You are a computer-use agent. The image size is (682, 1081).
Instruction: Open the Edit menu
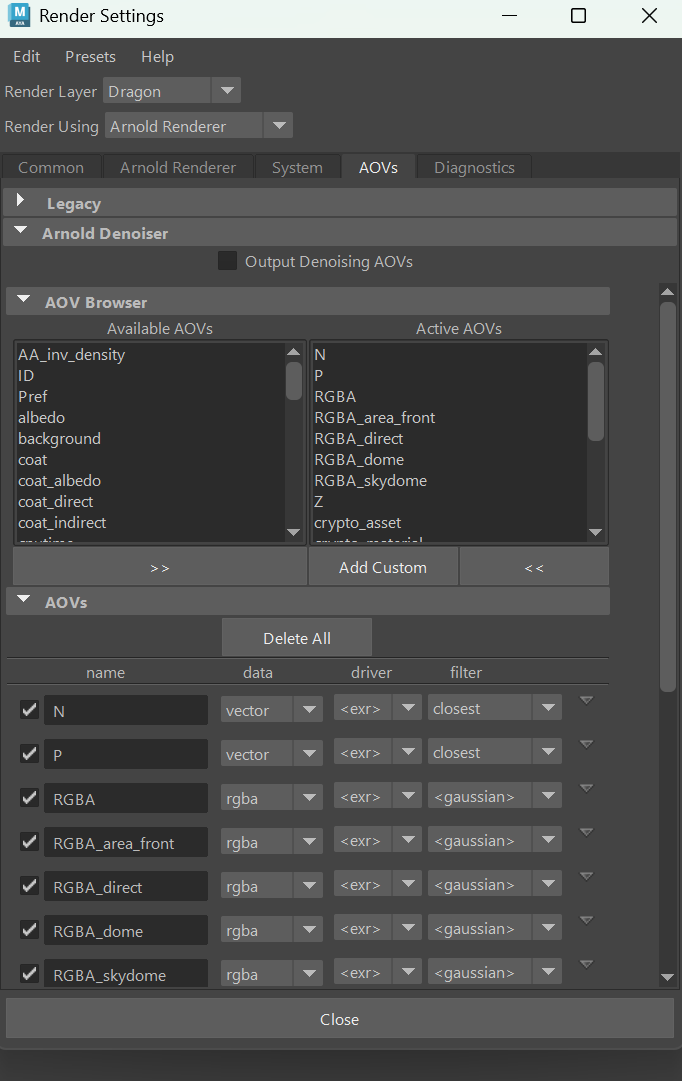27,57
